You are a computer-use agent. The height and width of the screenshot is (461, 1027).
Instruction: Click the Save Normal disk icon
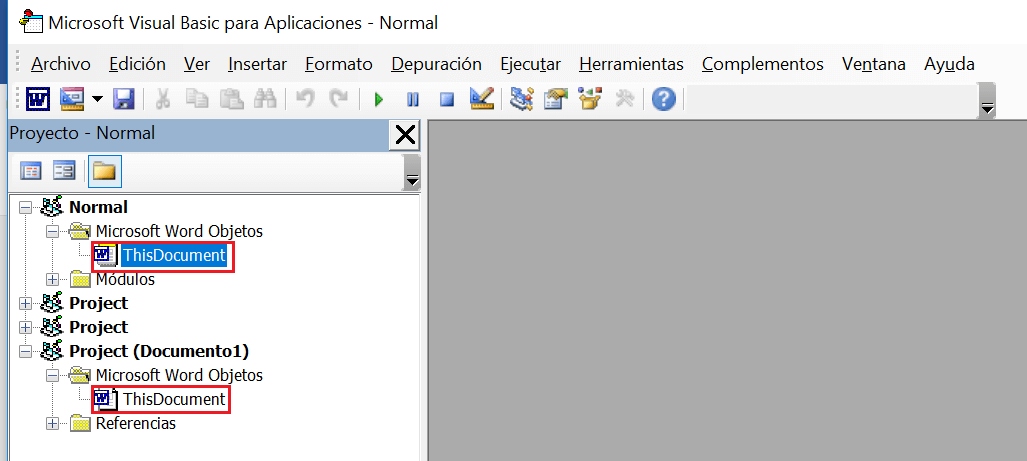pyautogui.click(x=123, y=99)
